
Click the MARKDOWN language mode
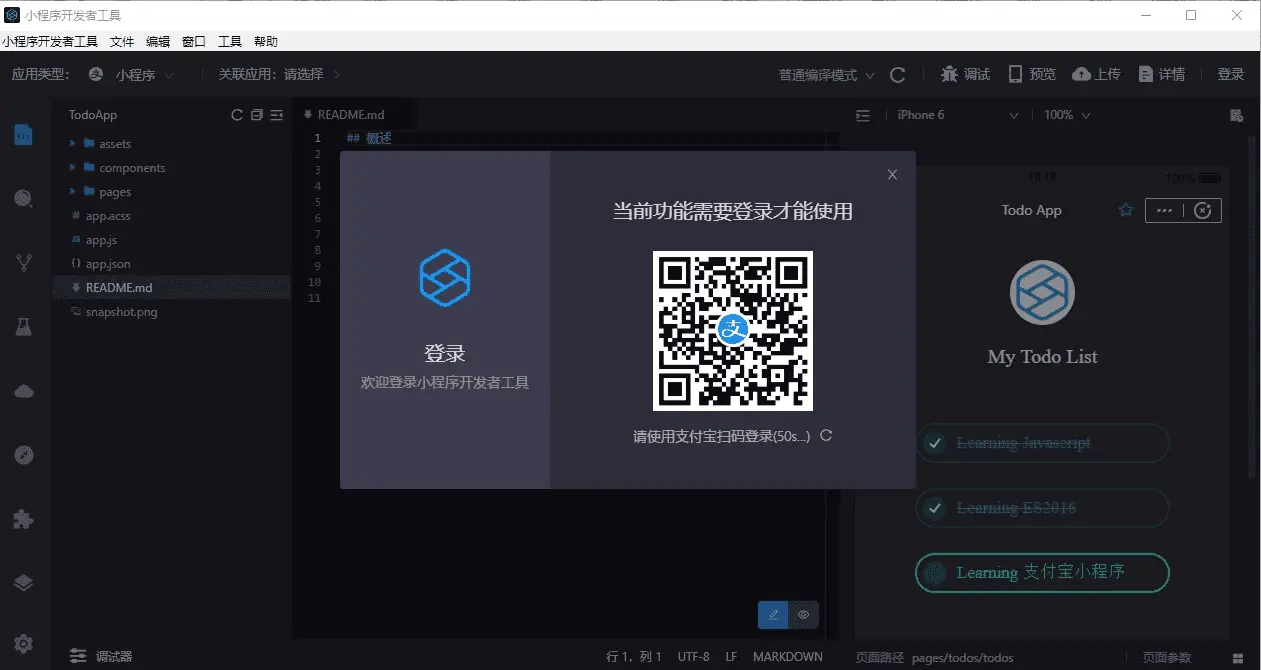788,657
